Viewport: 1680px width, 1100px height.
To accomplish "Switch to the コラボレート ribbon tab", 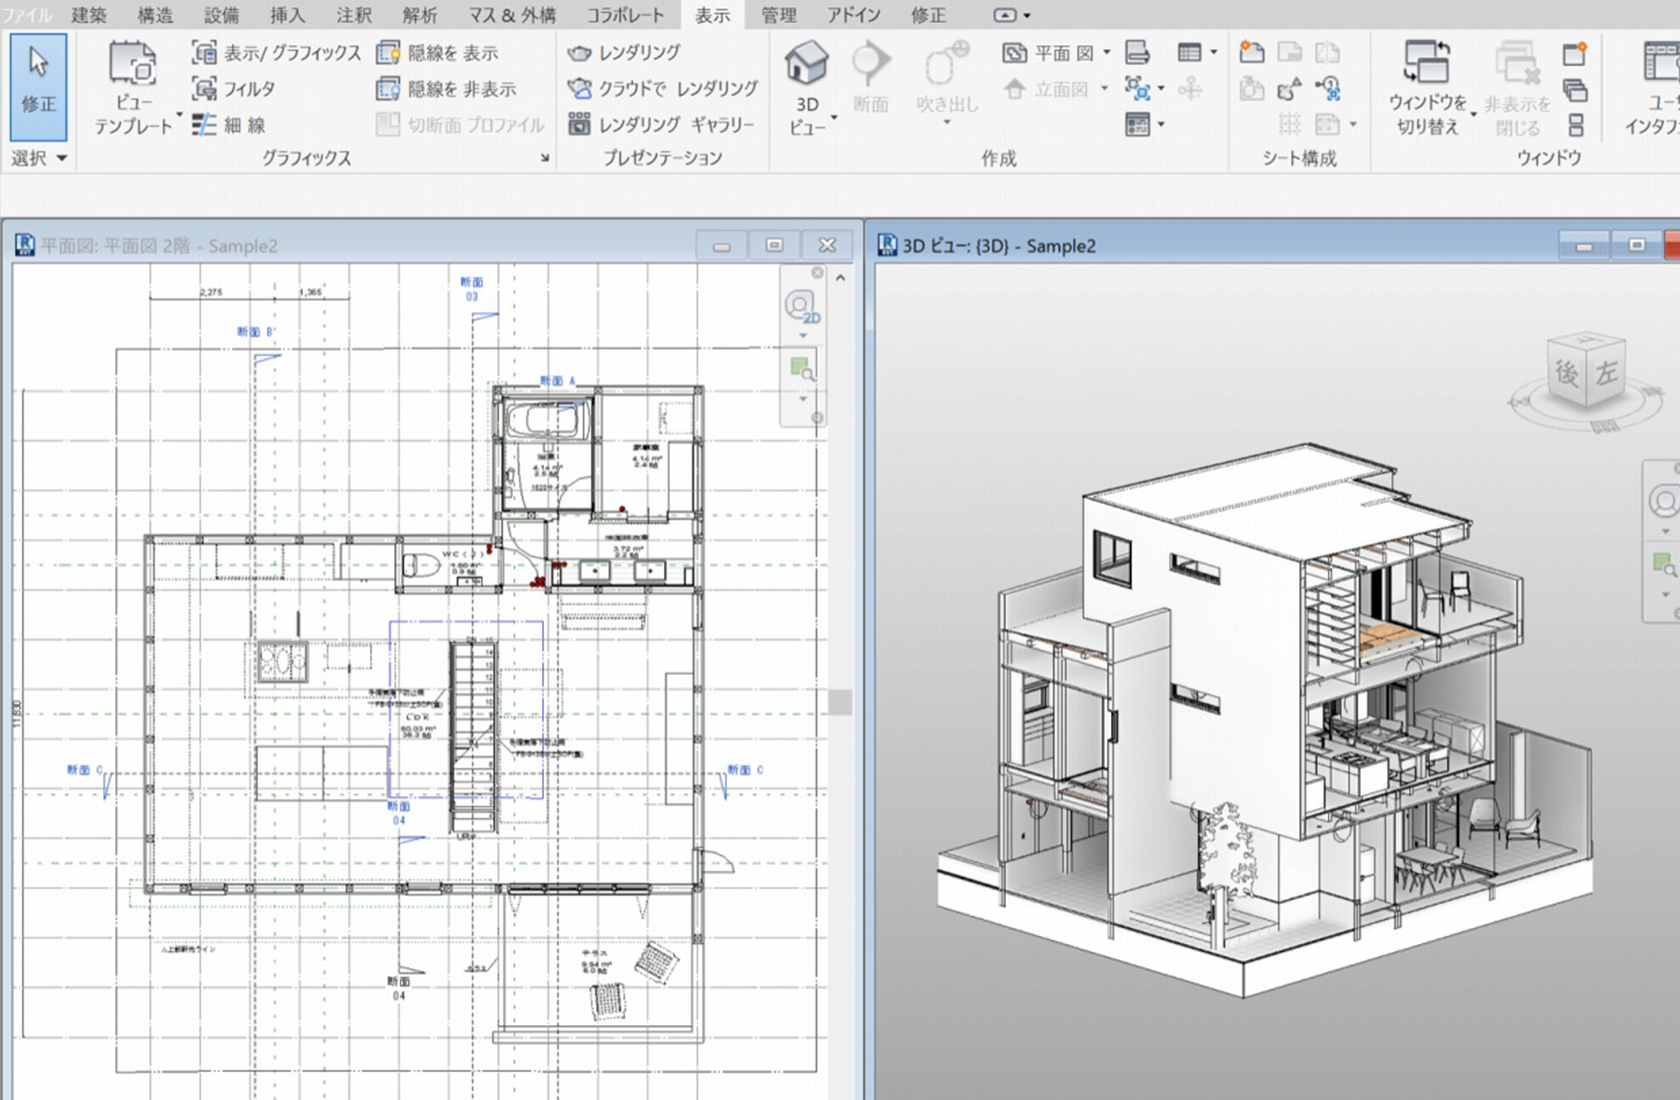I will click(624, 15).
